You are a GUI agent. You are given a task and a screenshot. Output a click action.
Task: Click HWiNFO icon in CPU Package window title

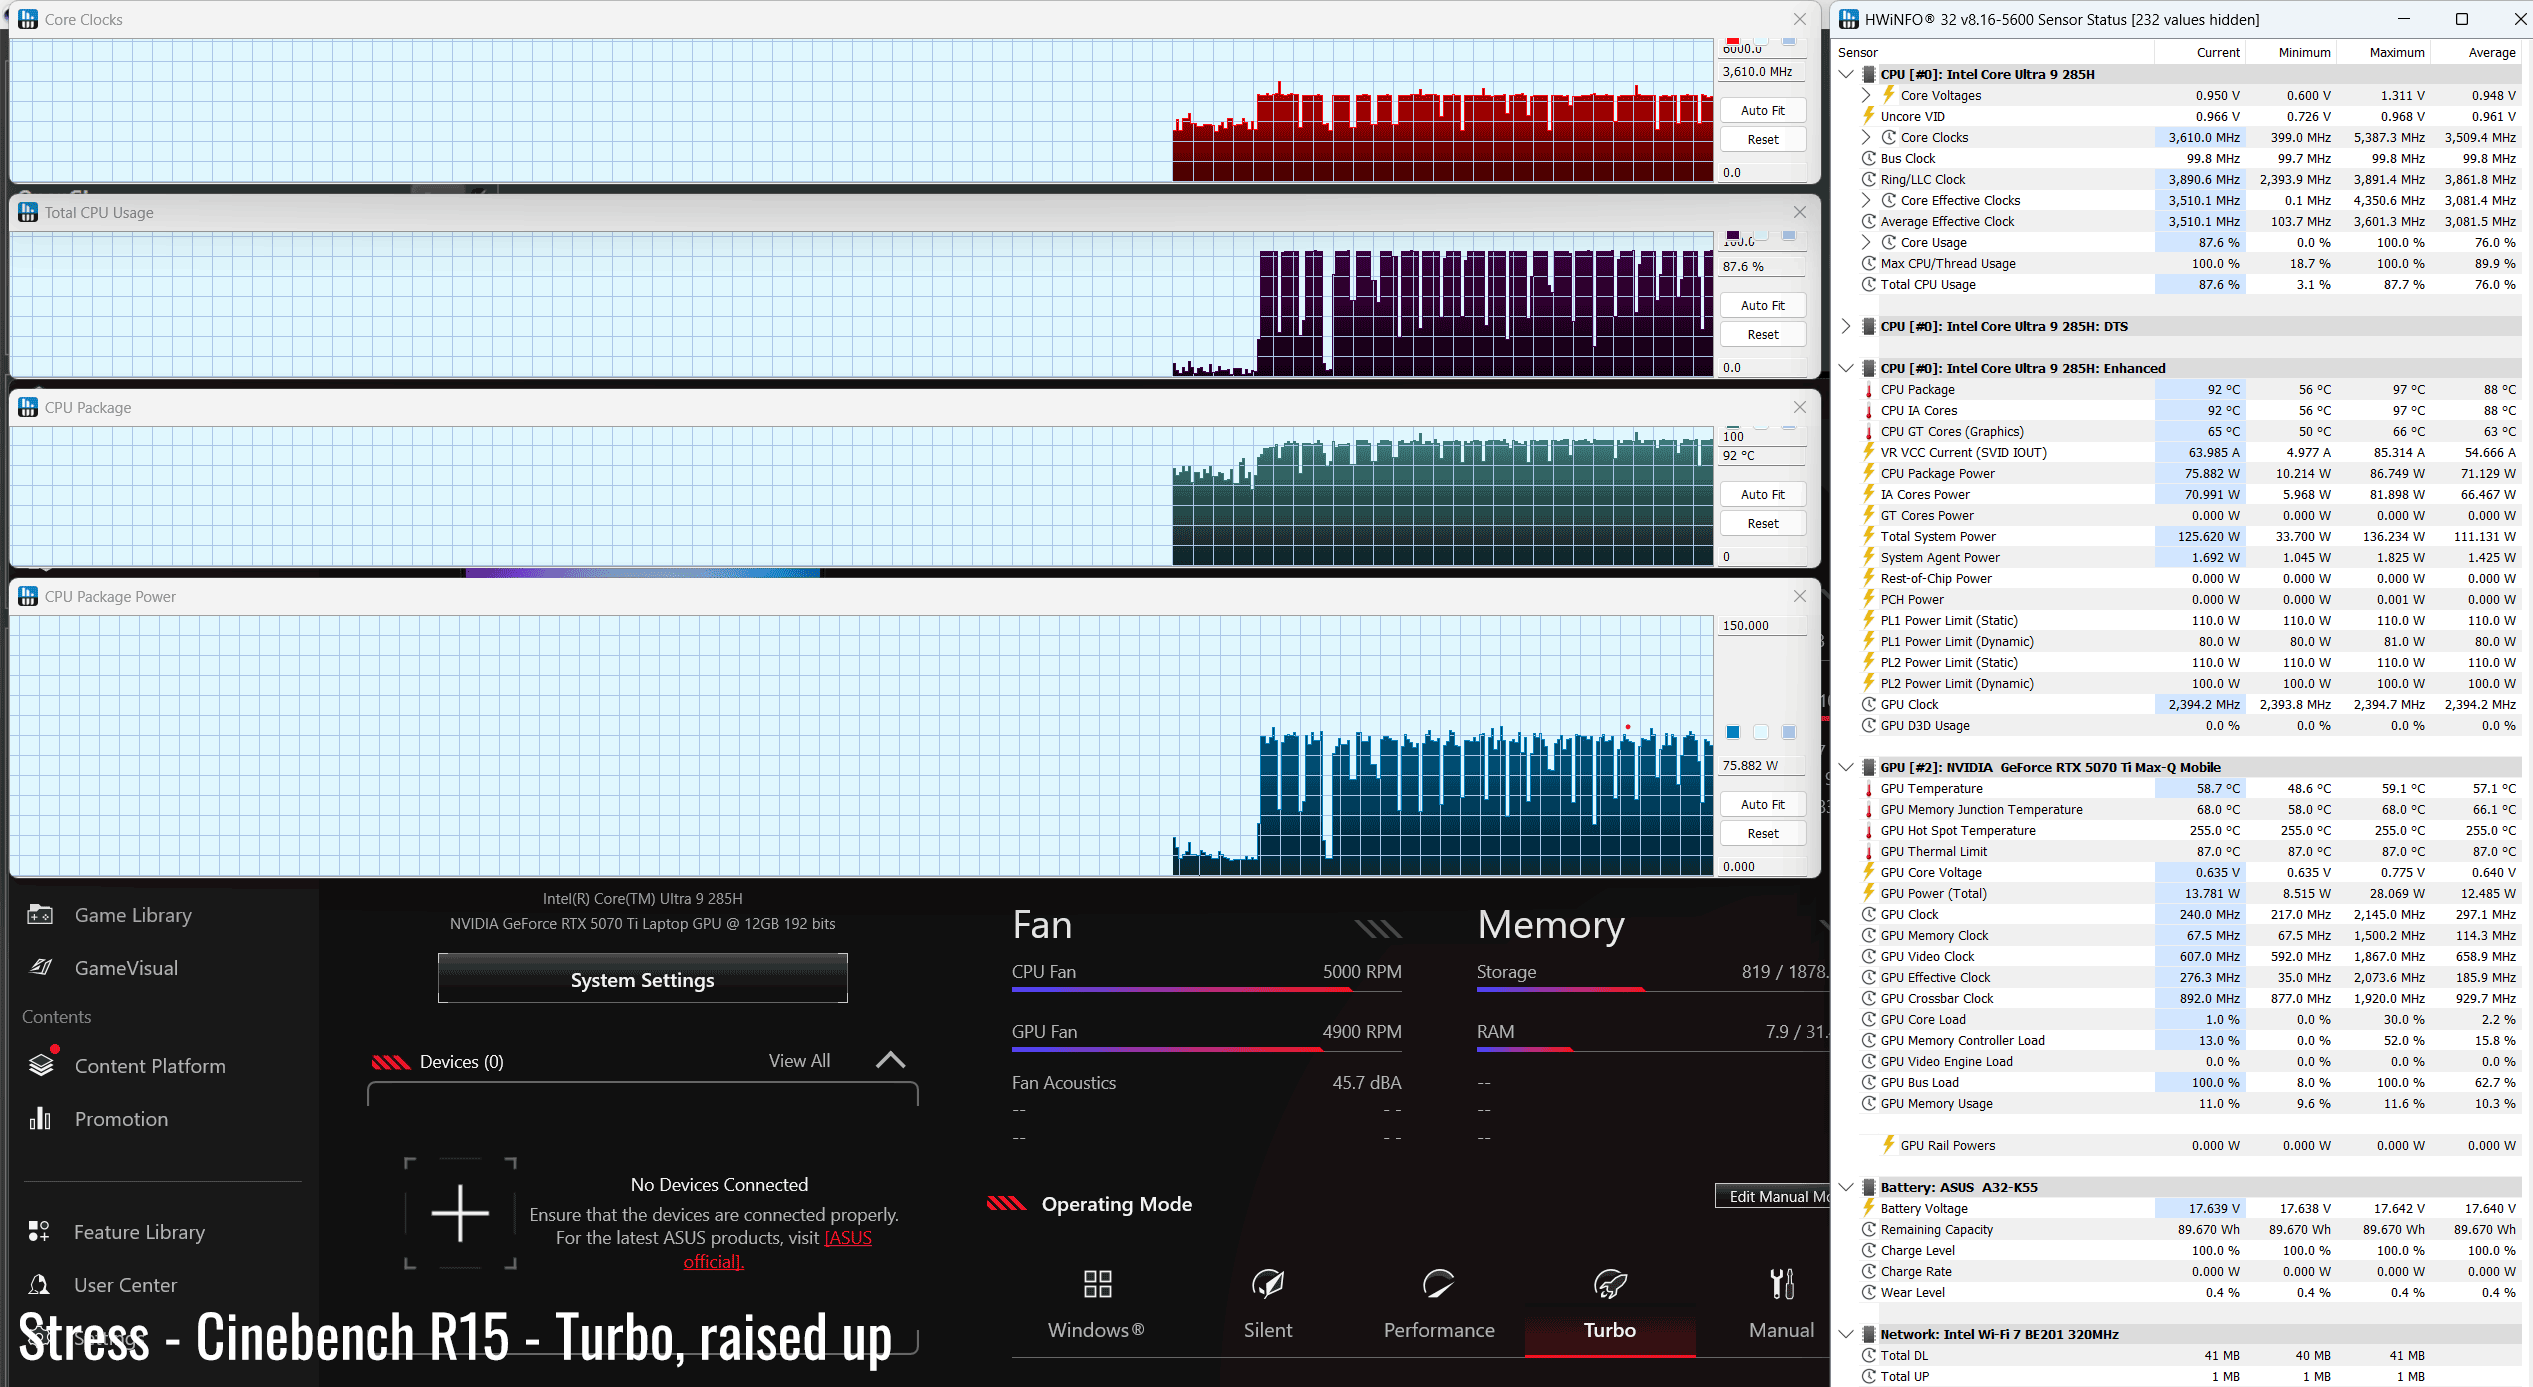[x=28, y=407]
